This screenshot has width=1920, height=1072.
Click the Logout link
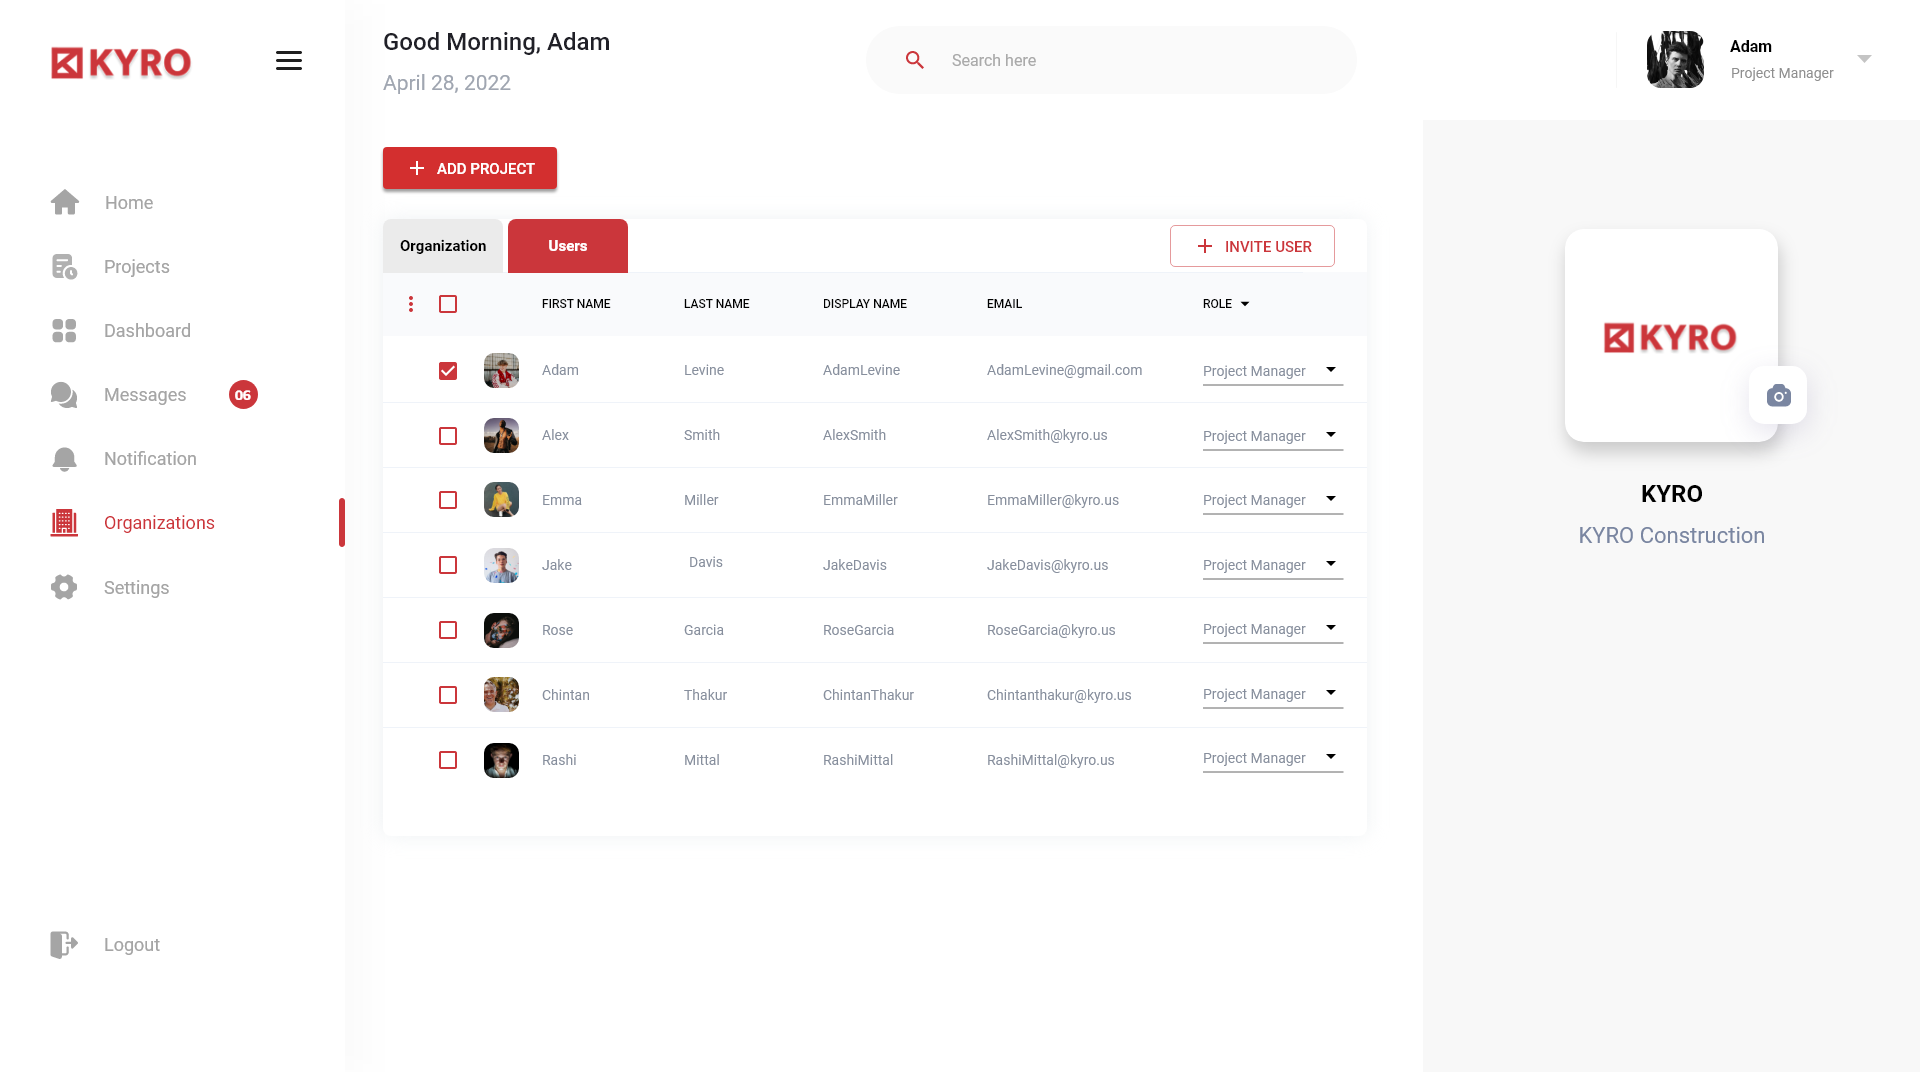coord(132,945)
